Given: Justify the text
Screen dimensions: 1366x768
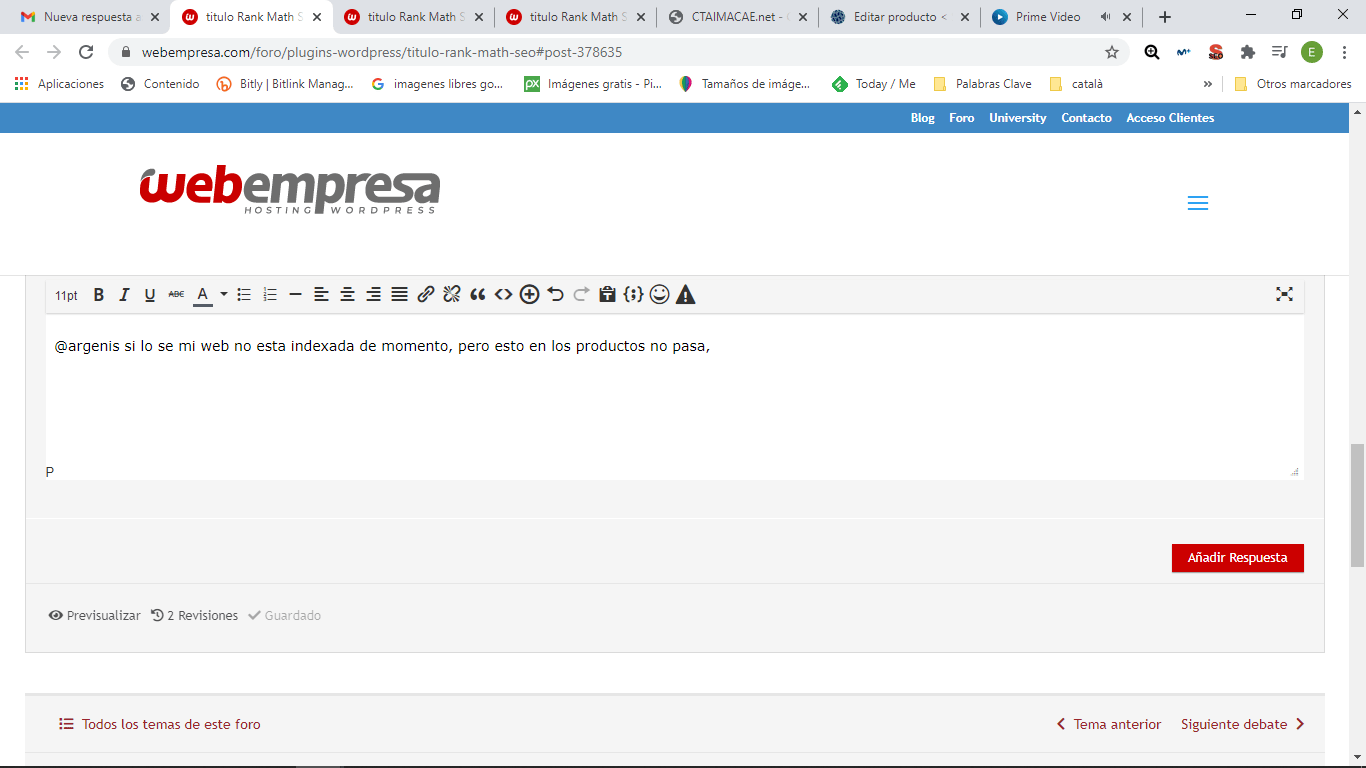Looking at the screenshot, I should [399, 294].
